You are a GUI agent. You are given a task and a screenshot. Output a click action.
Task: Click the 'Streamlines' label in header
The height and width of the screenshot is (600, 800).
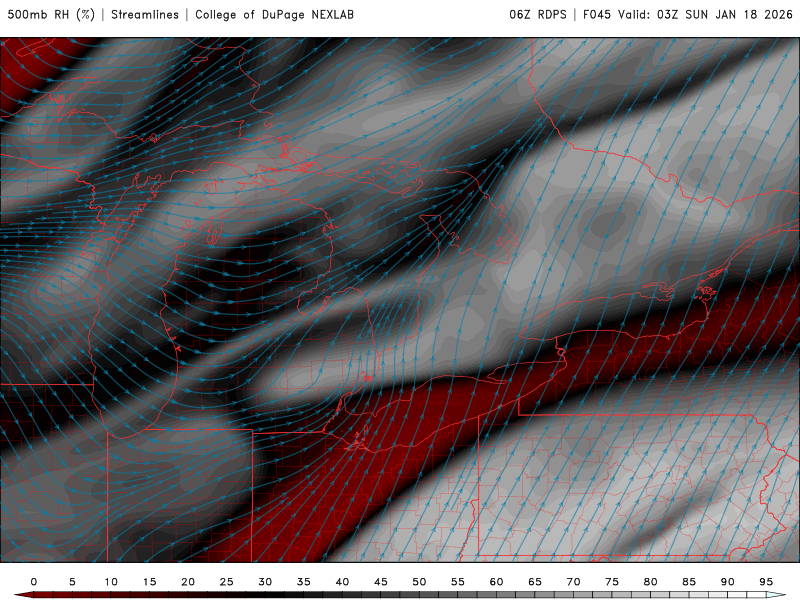pyautogui.click(x=145, y=14)
